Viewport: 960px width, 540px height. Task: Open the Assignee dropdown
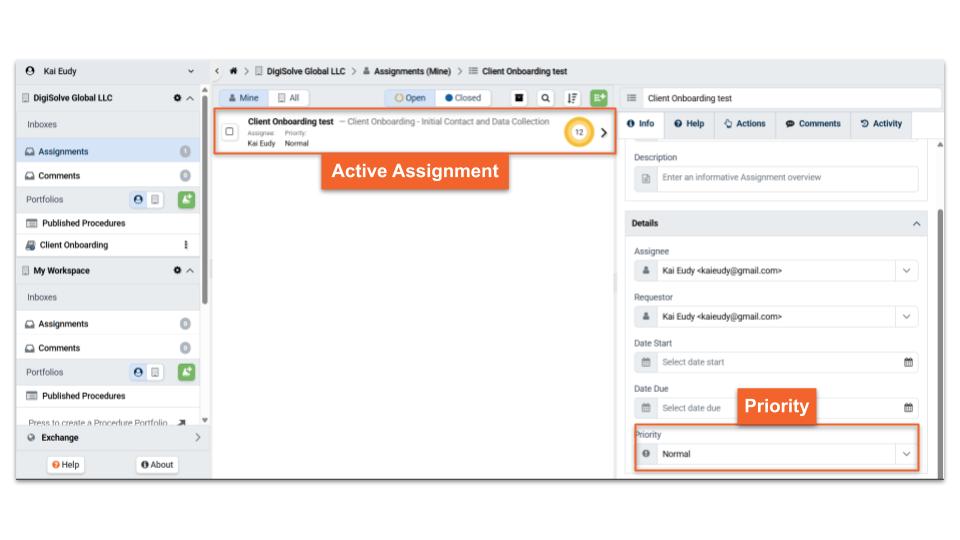[x=906, y=271]
